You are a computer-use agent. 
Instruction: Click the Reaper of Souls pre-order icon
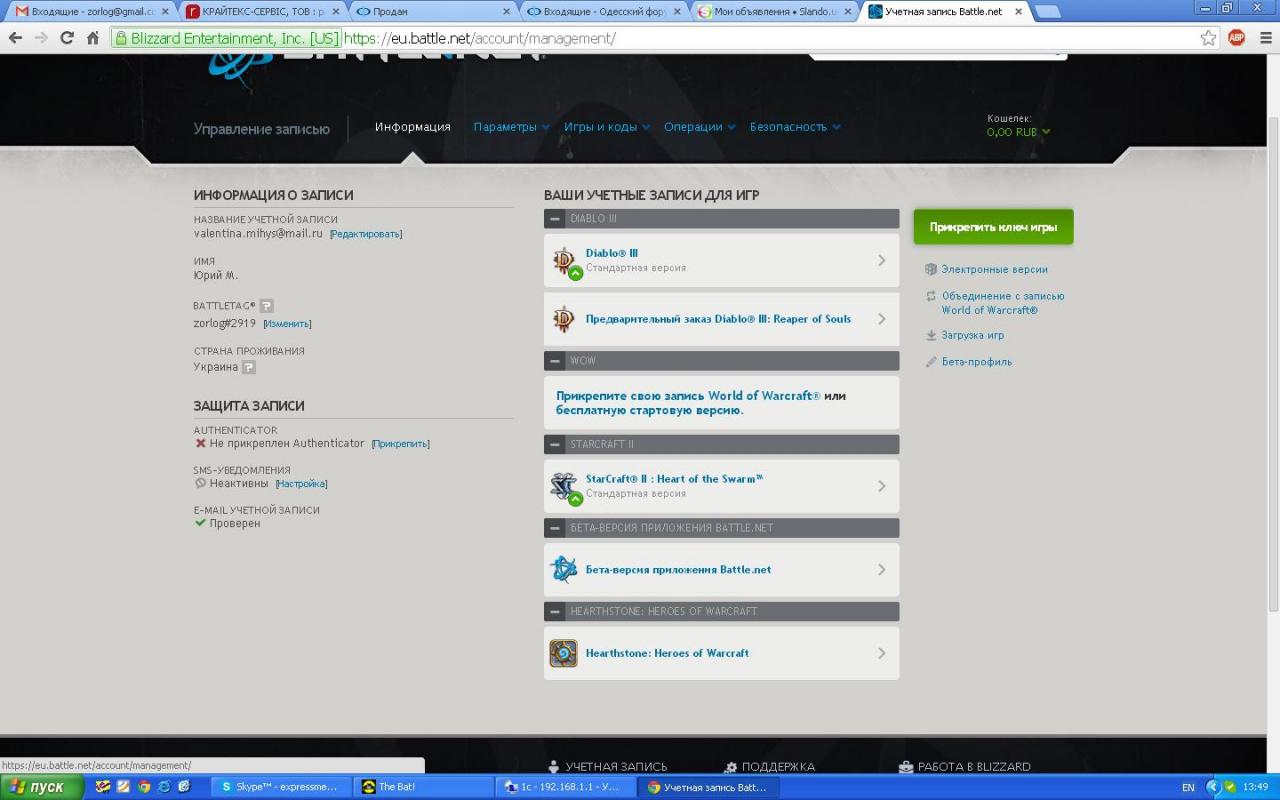click(564, 319)
